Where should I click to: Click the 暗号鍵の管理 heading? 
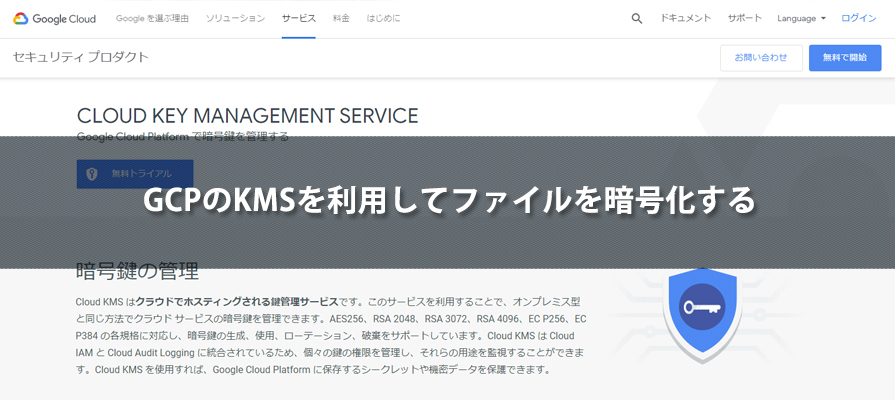tap(138, 272)
